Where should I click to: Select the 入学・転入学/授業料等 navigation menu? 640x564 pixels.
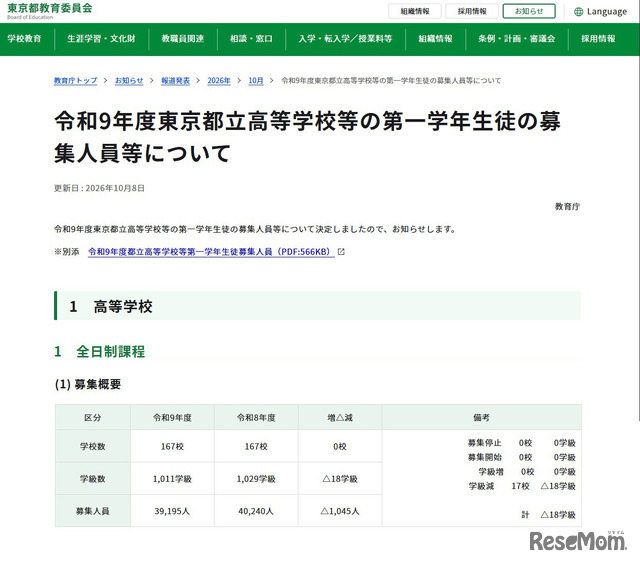[345, 39]
